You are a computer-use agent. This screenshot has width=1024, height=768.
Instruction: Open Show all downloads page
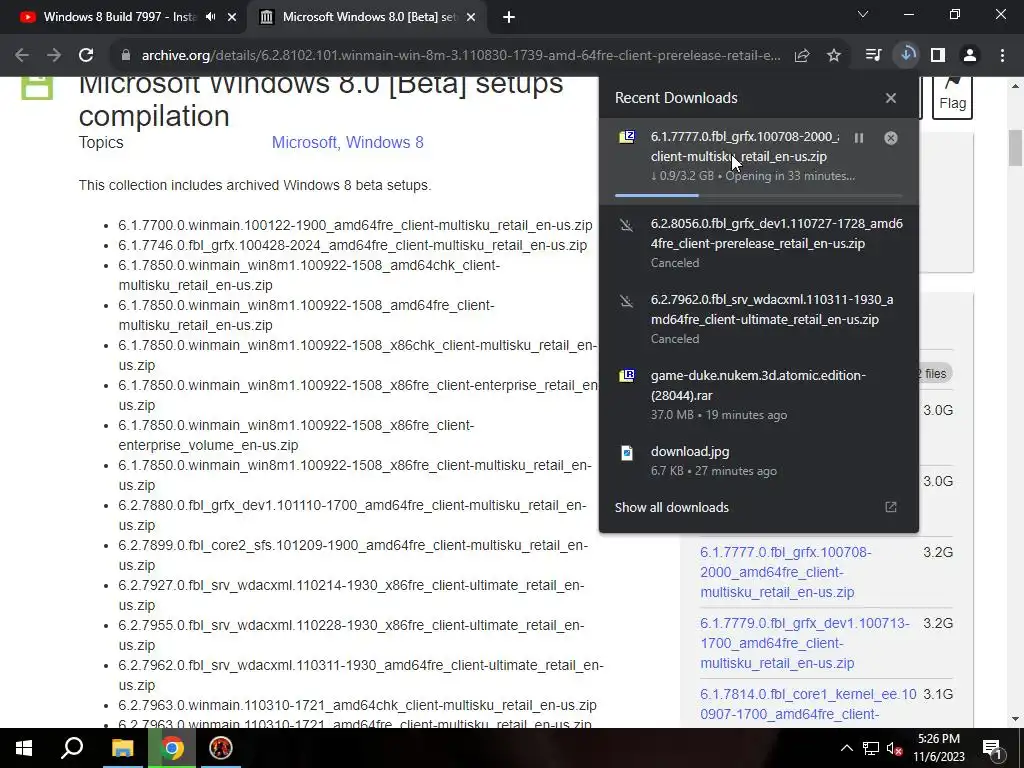coord(671,507)
